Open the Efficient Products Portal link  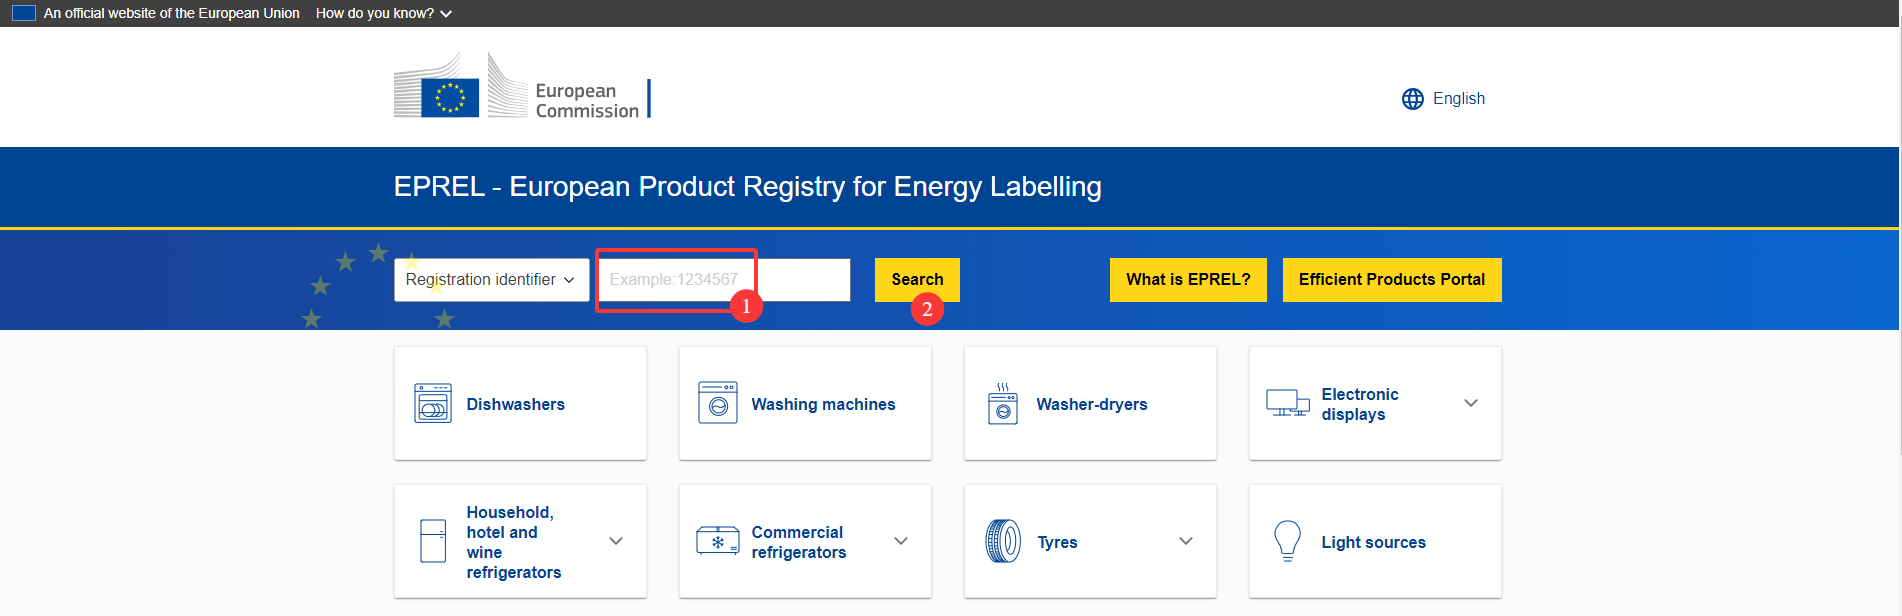pyautogui.click(x=1391, y=280)
